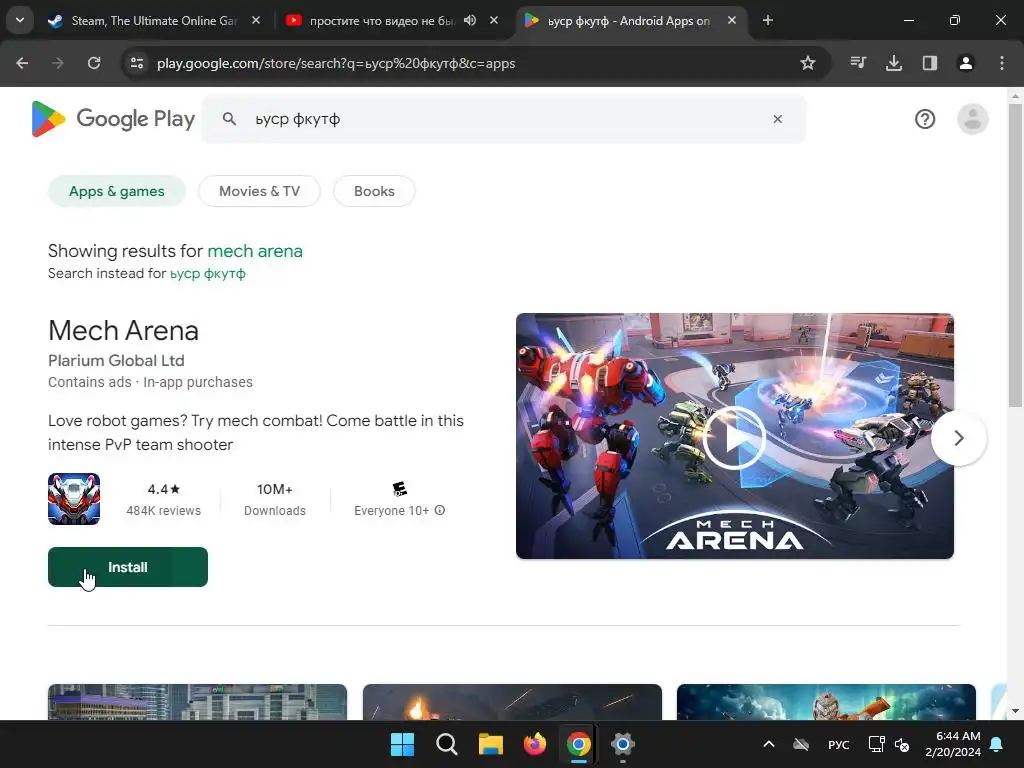1024x768 pixels.
Task: Click the Mech Arena app icon
Action: pyautogui.click(x=74, y=499)
